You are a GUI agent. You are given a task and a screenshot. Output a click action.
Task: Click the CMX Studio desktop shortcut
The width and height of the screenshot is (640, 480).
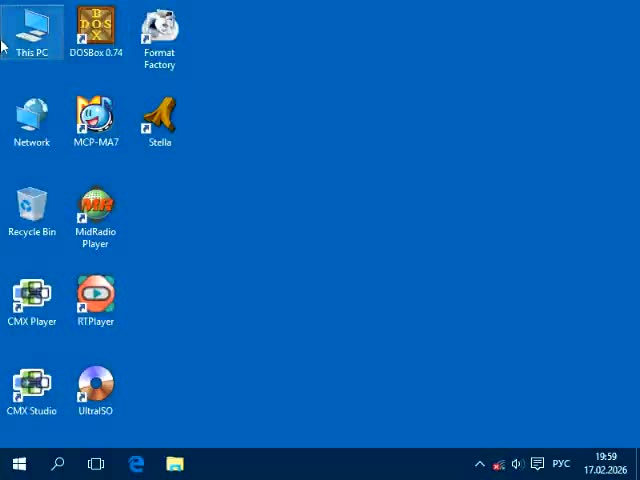tap(32, 387)
